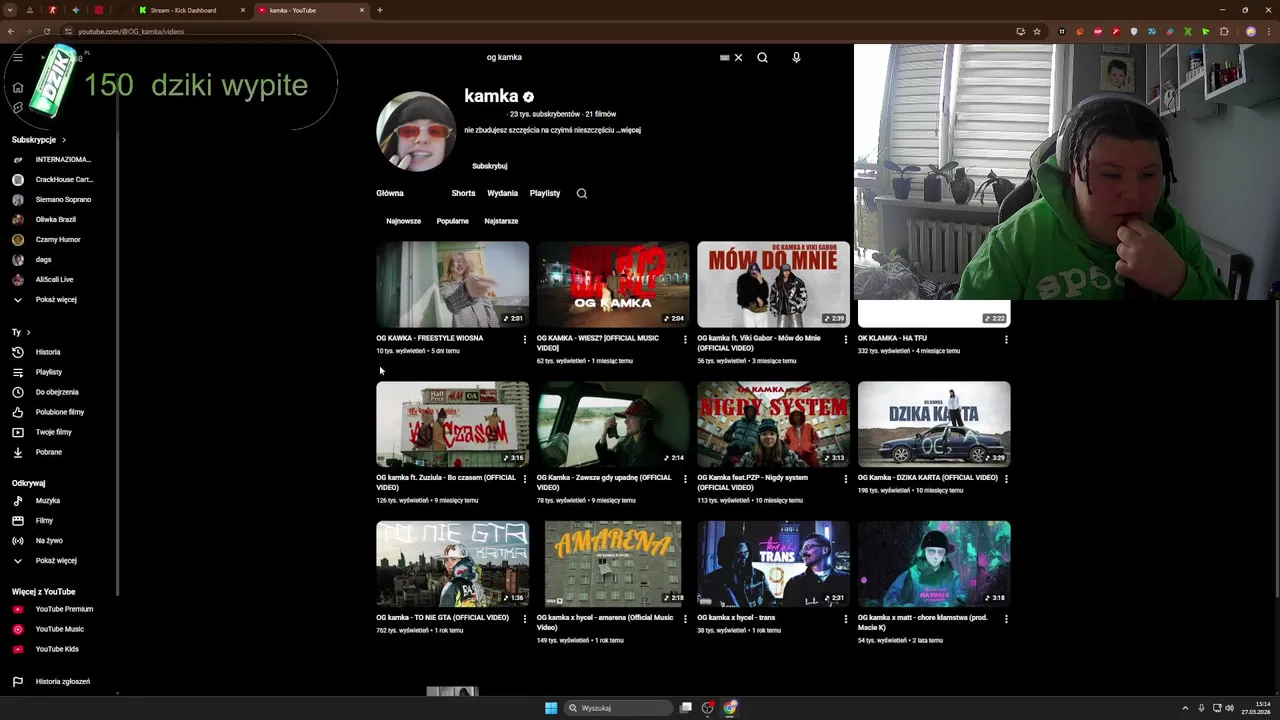The height and width of the screenshot is (720, 1280).
Task: Click the browser address bar URL
Action: pos(131,31)
